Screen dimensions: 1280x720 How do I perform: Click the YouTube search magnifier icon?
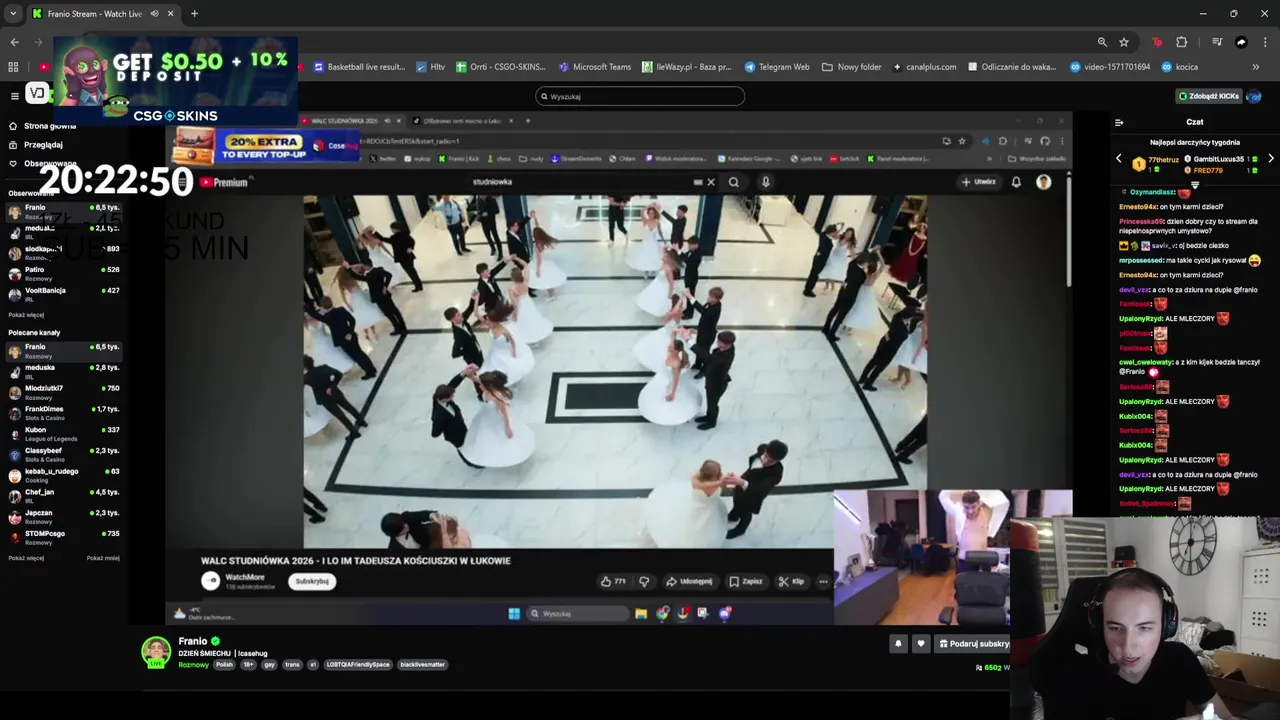coord(734,182)
